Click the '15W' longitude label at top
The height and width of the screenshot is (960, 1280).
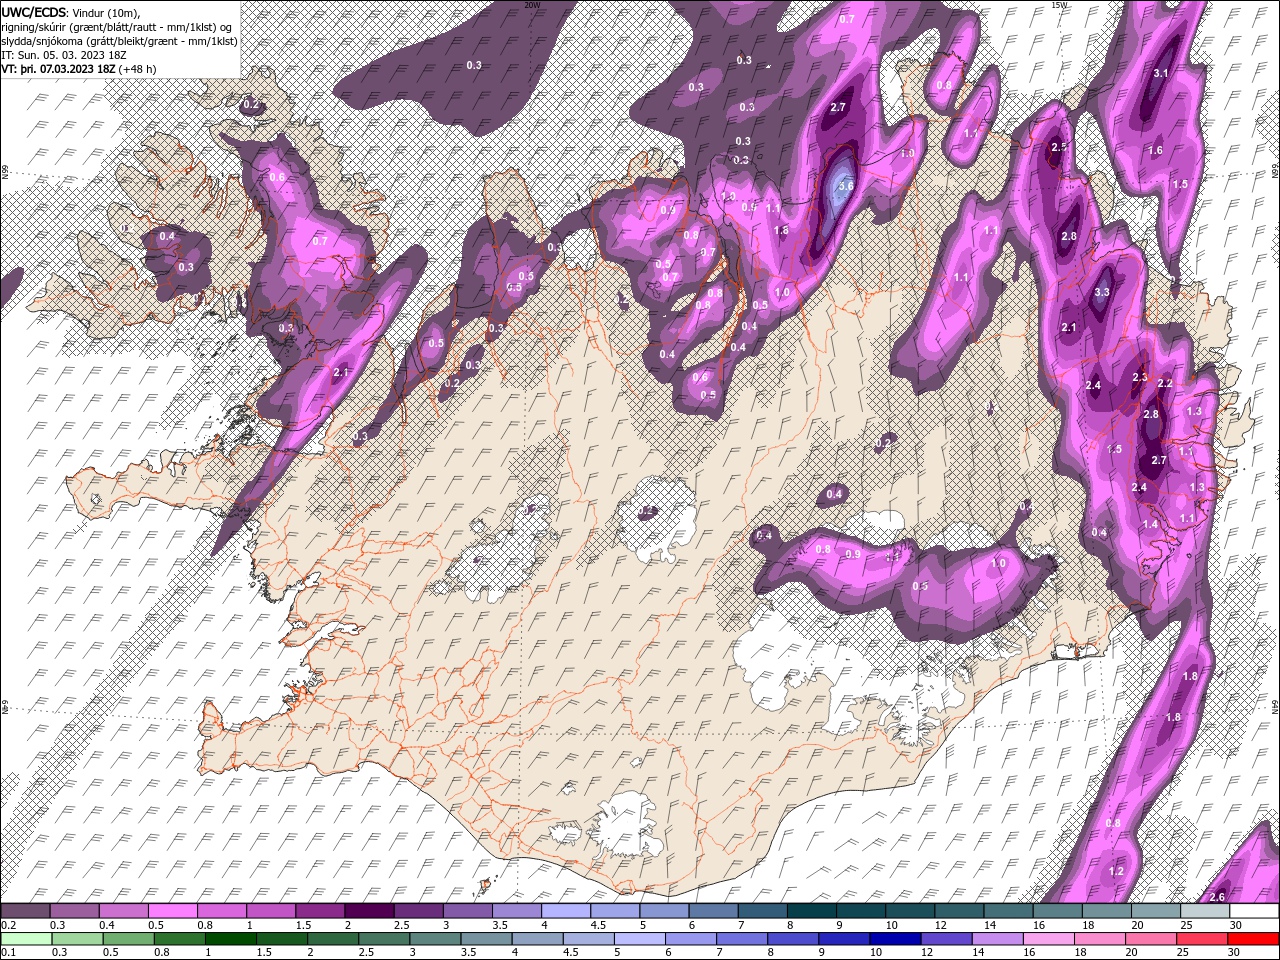(x=1060, y=5)
